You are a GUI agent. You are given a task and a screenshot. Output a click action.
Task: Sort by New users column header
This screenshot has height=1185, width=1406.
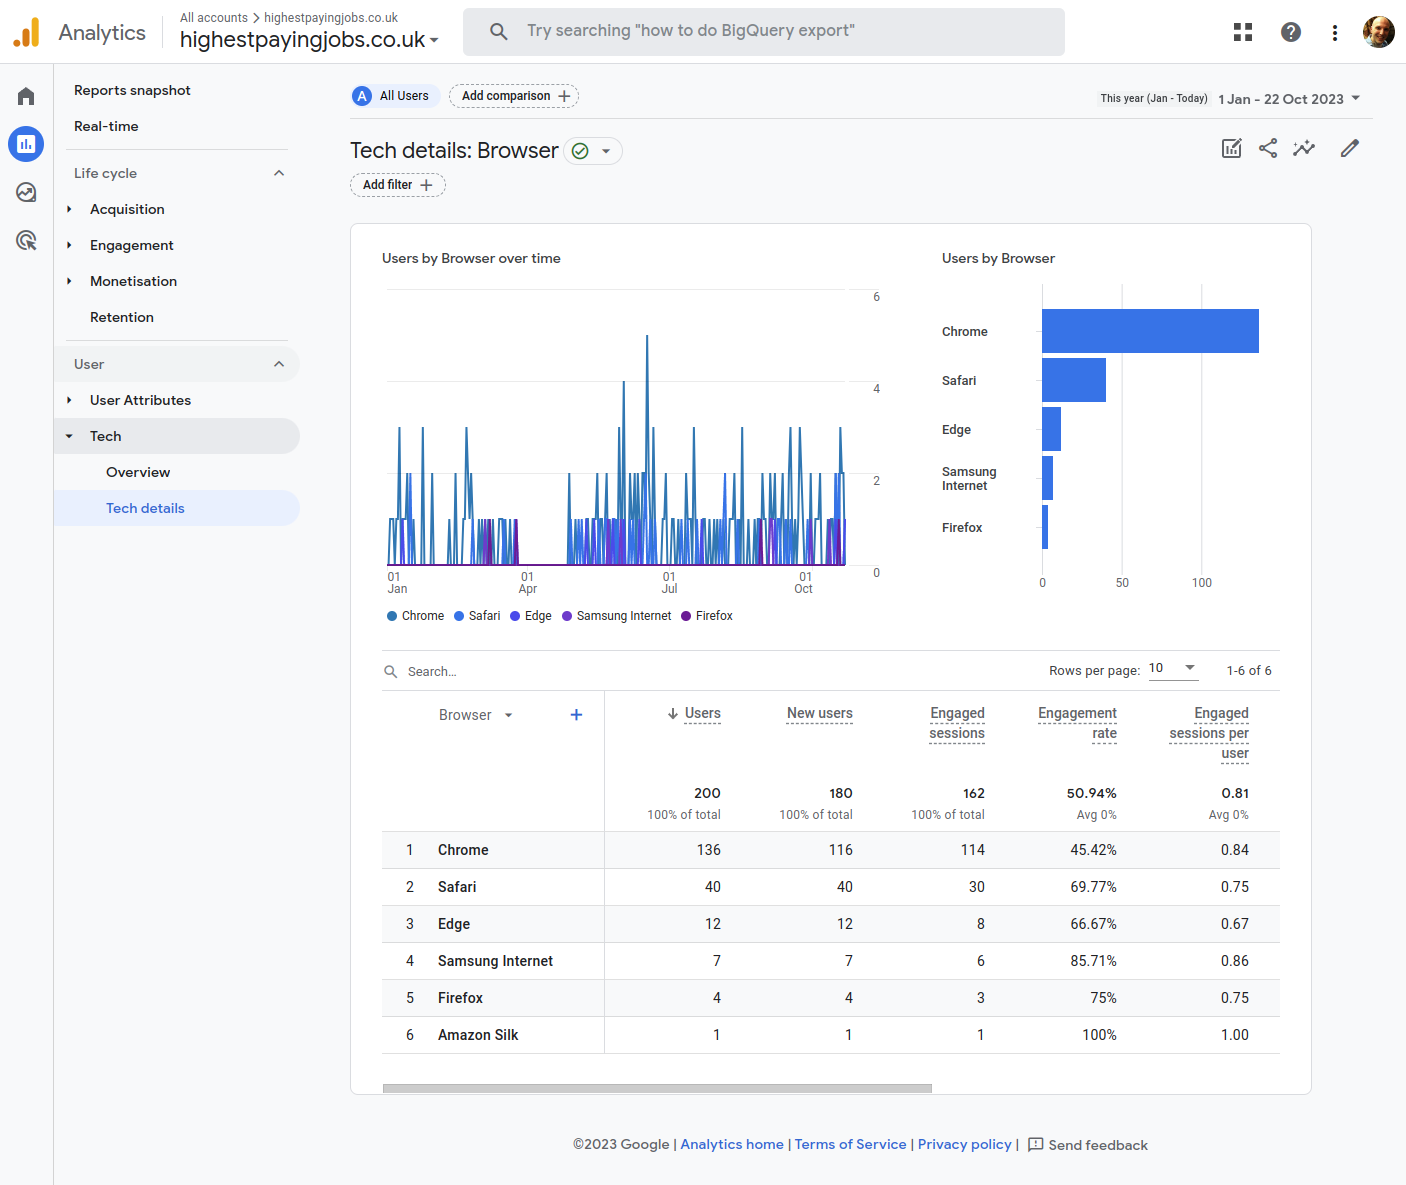tap(820, 714)
